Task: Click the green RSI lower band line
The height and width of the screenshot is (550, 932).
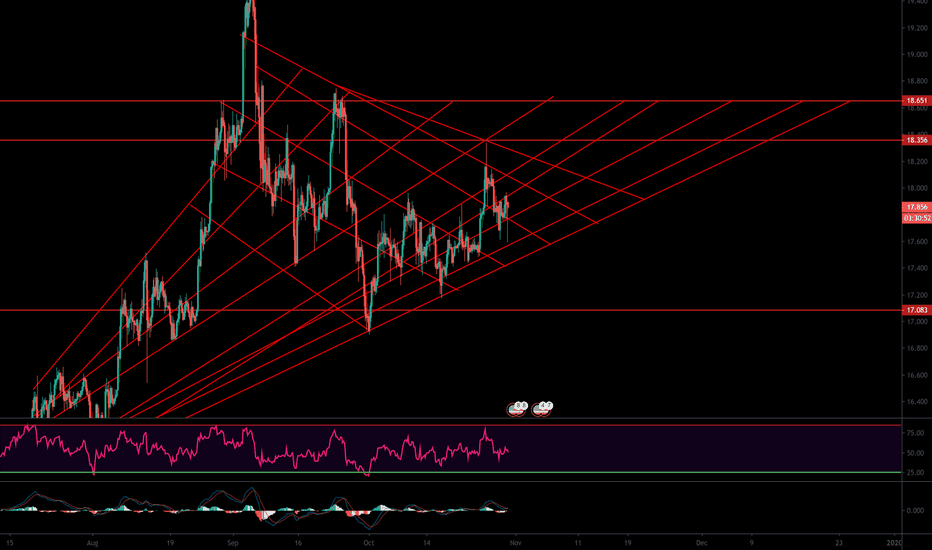Action: point(451,473)
